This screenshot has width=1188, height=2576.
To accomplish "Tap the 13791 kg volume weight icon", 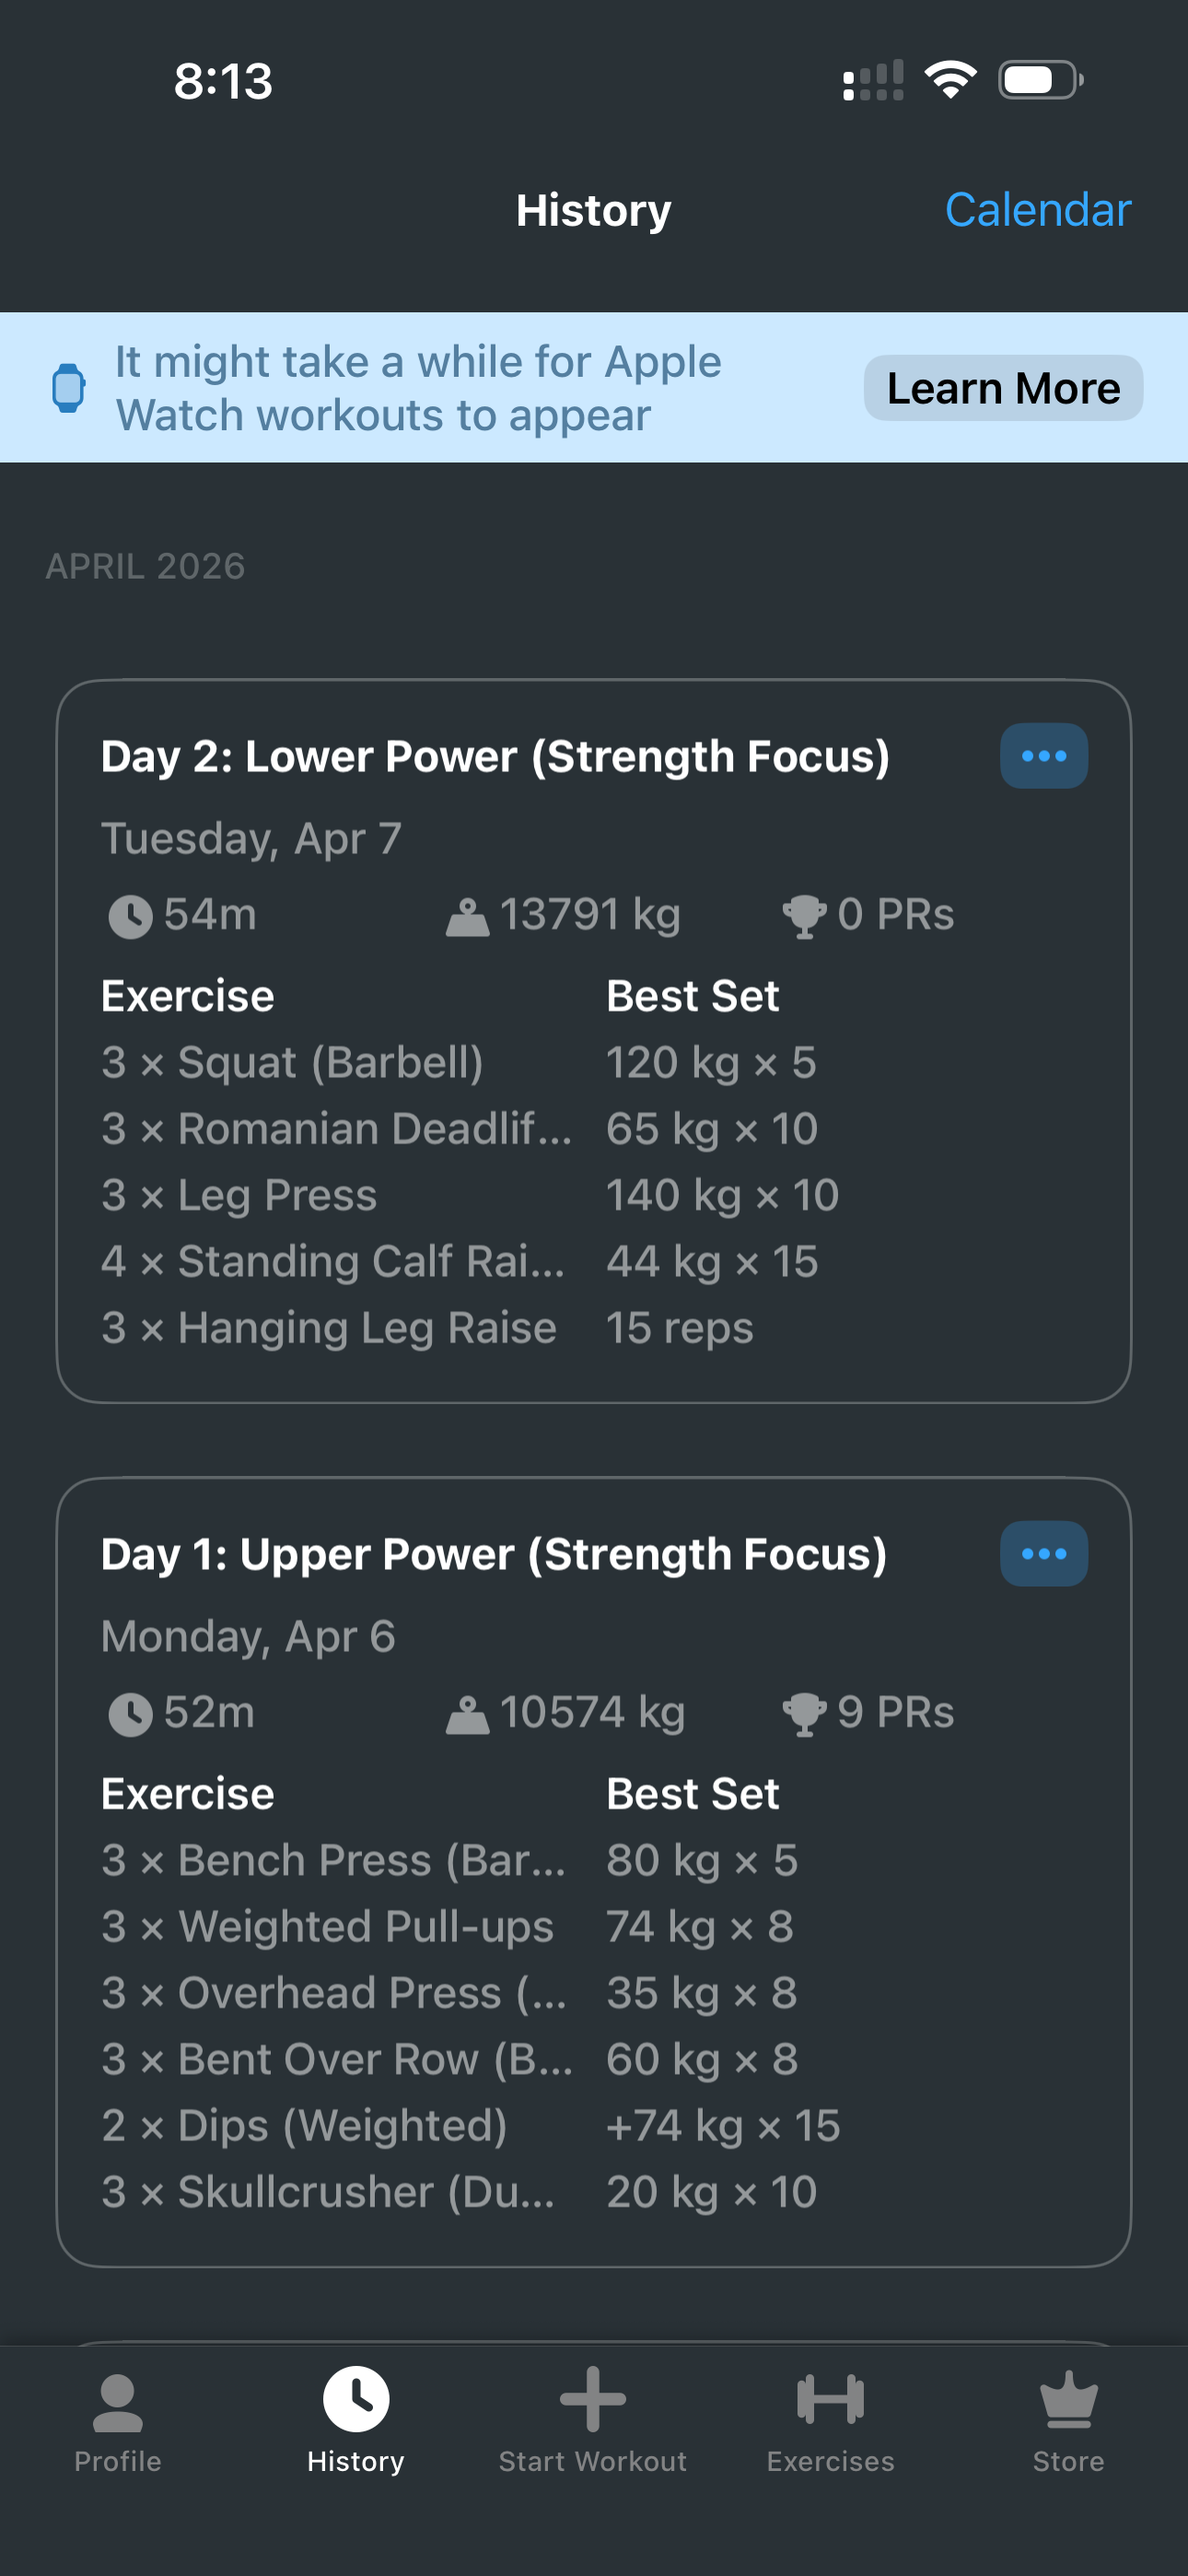I will tap(467, 916).
